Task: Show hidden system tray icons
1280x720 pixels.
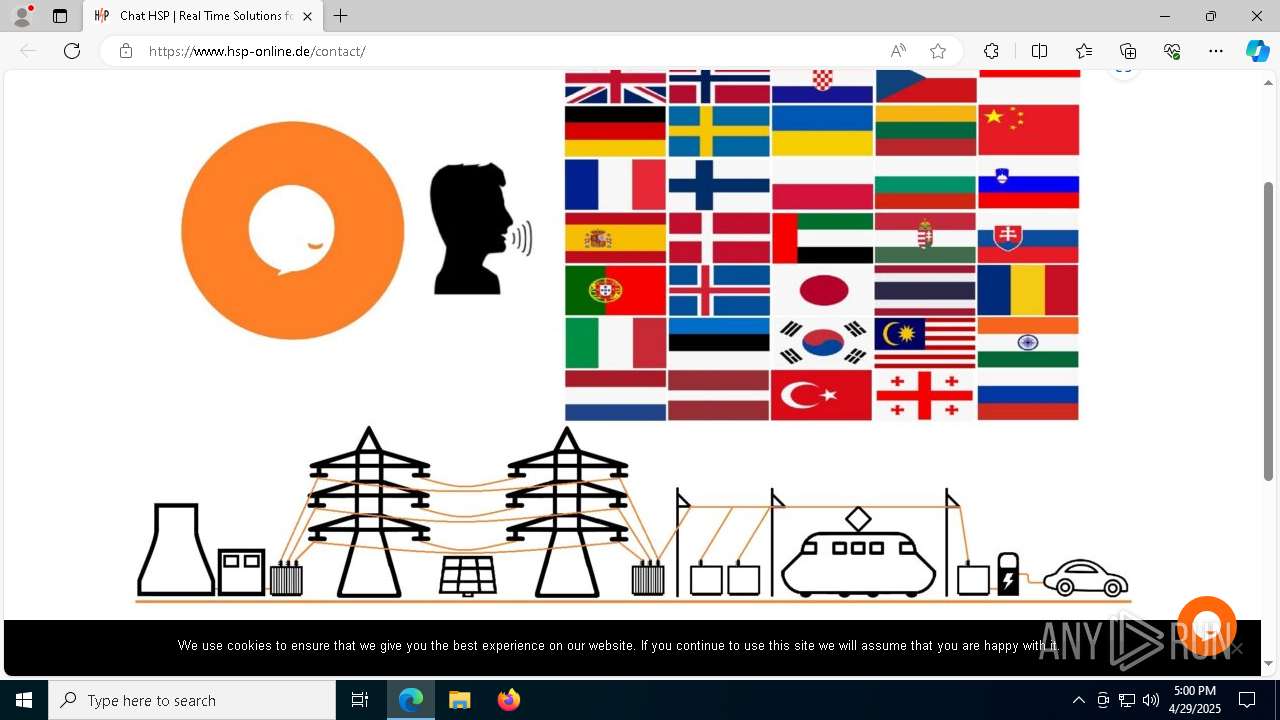Action: pyautogui.click(x=1078, y=700)
